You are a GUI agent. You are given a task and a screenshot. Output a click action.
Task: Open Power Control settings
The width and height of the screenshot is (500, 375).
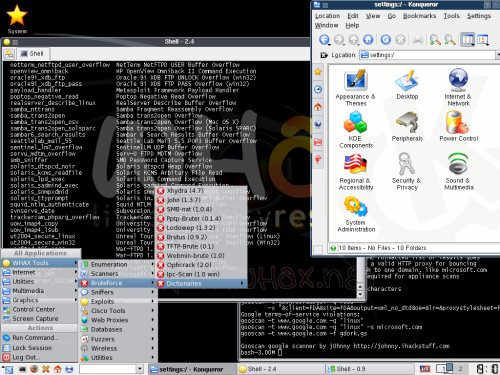(459, 126)
